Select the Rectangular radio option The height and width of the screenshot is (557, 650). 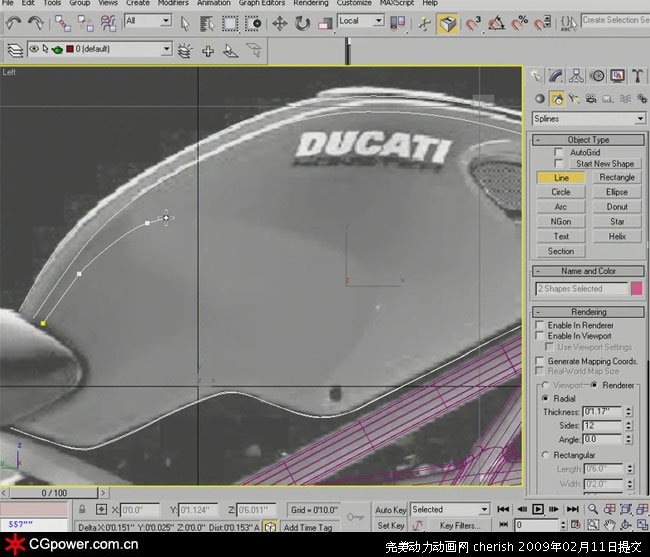point(546,455)
